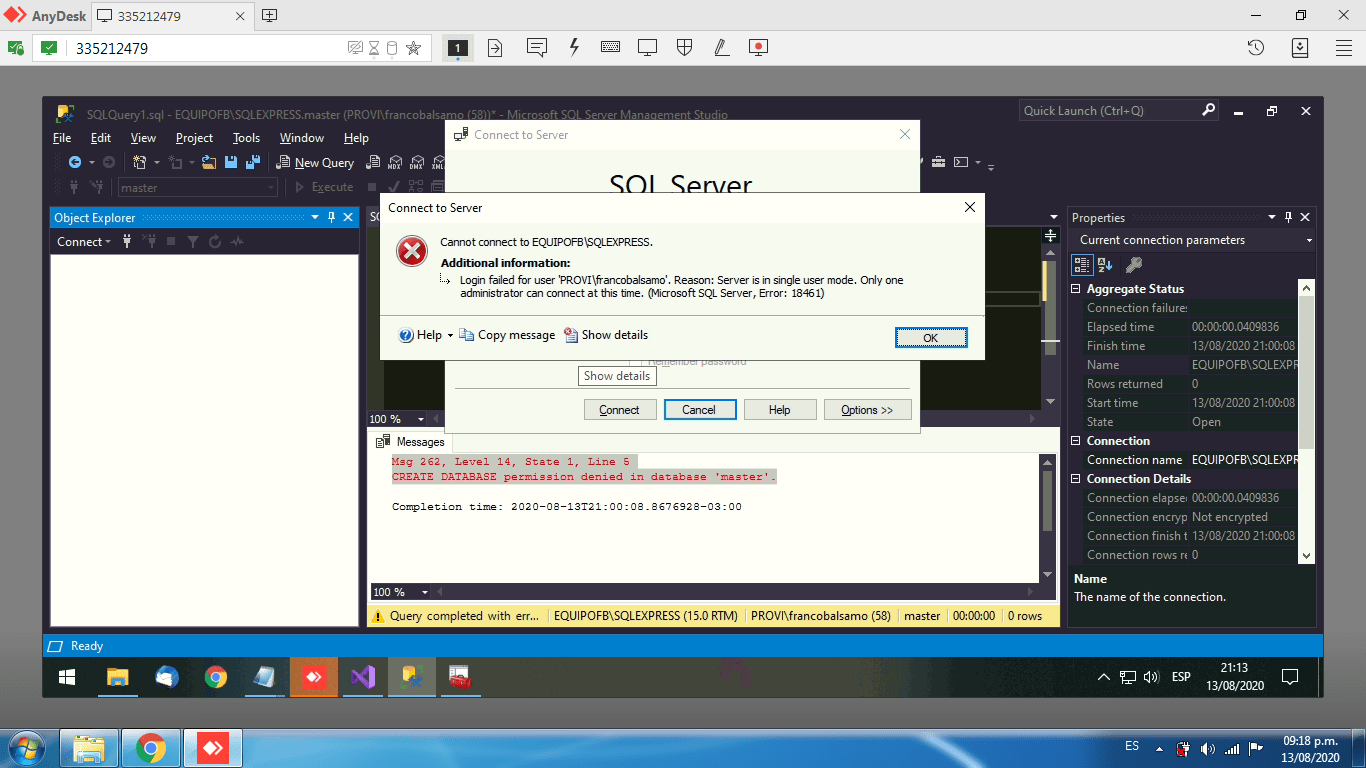Collapse the Connection Details section
This screenshot has height=768, width=1366.
1077,479
